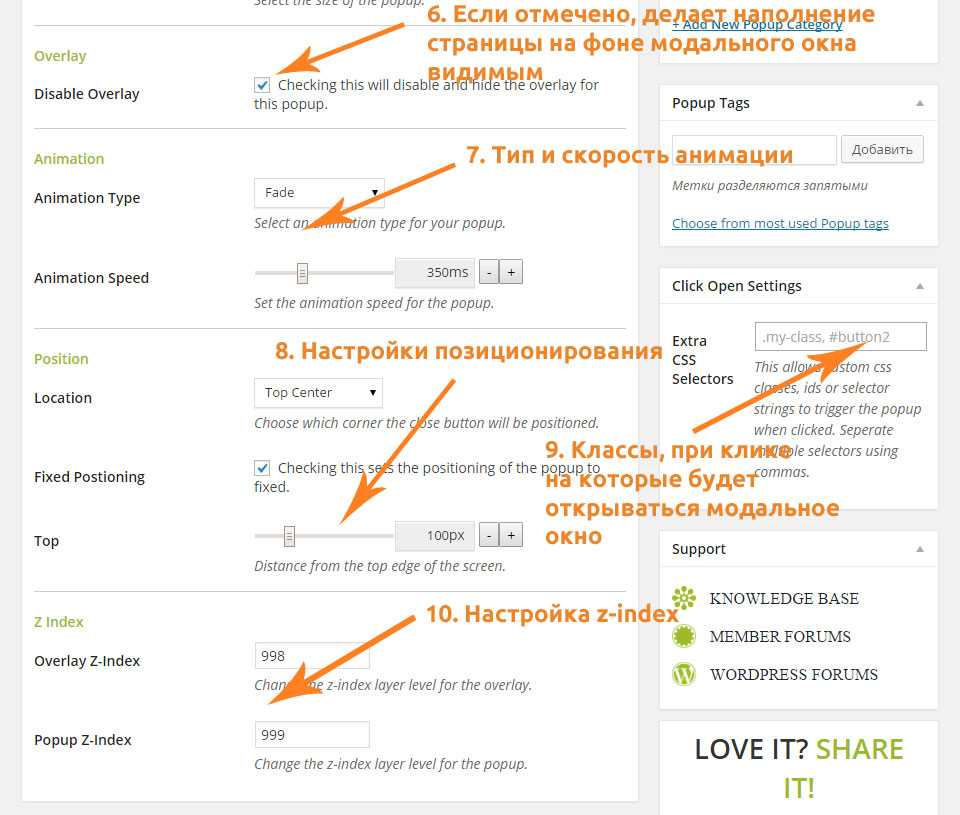Increase animation speed with plus button
Viewport: 960px width, 815px height.
(x=511, y=272)
